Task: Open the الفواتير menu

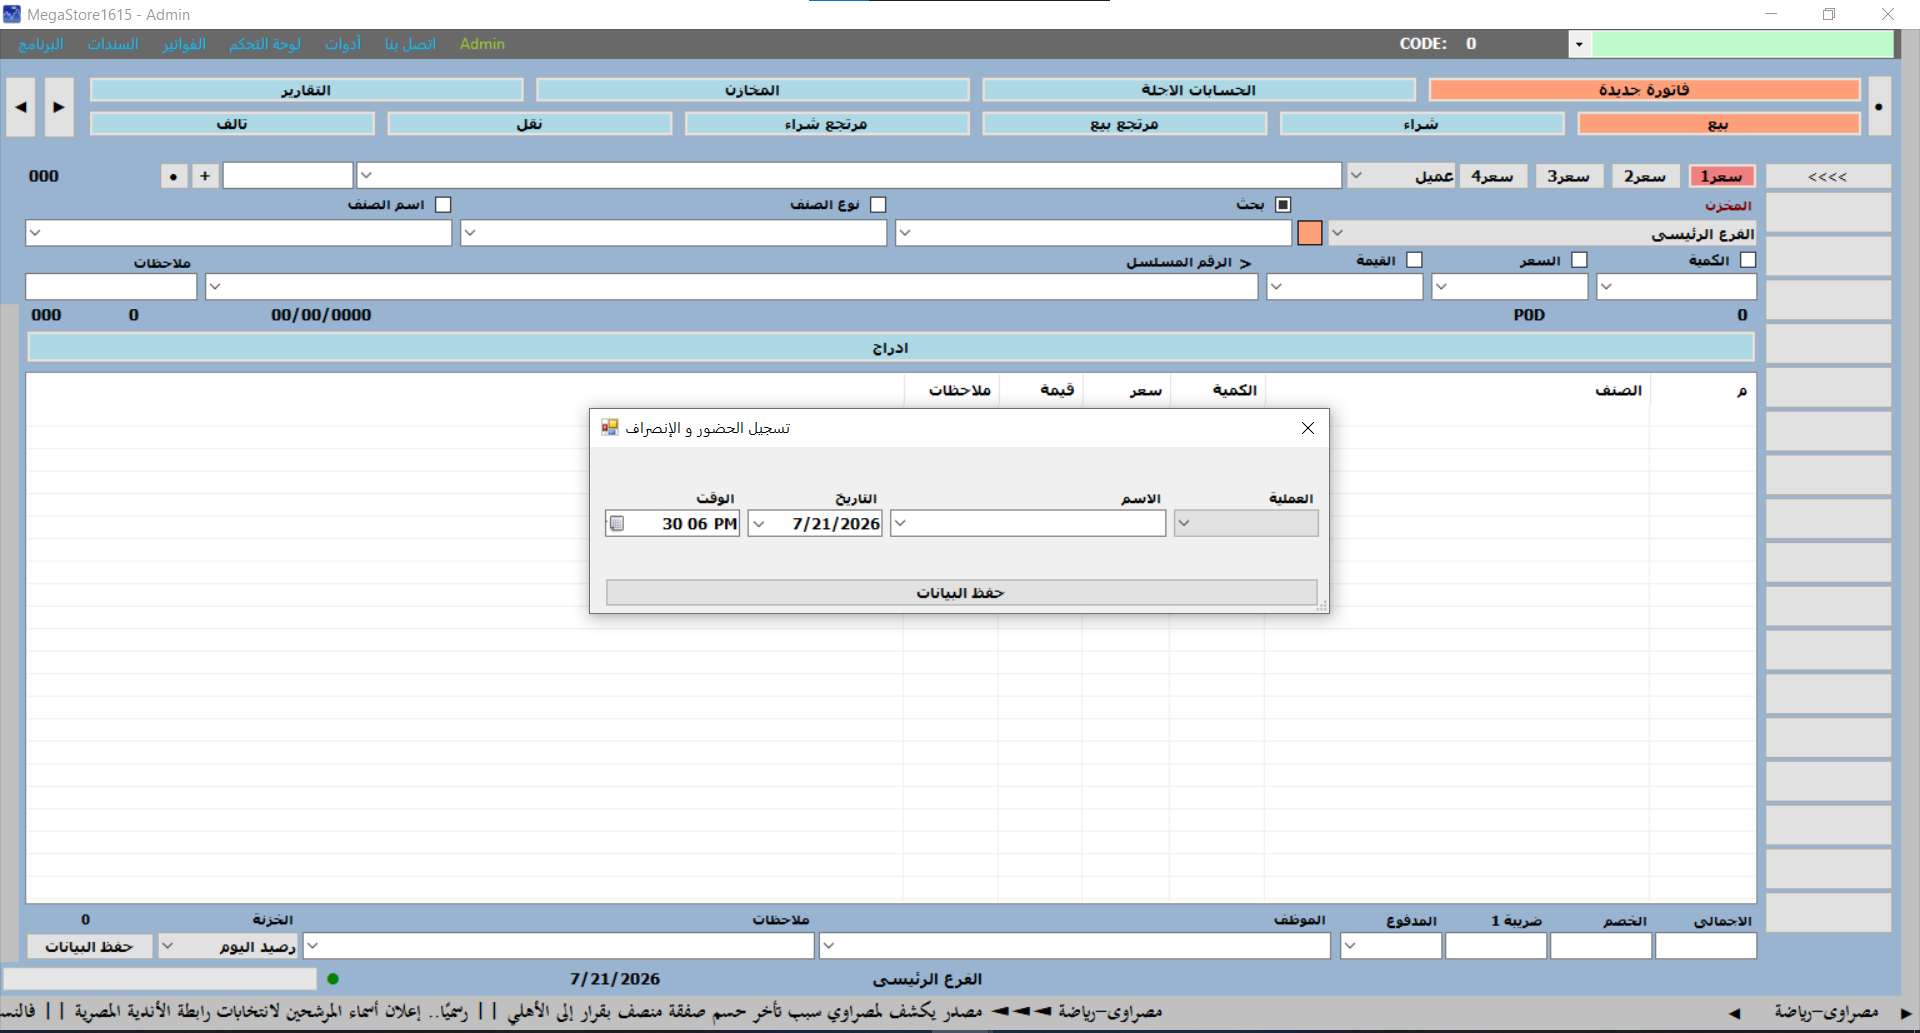Action: coord(184,44)
